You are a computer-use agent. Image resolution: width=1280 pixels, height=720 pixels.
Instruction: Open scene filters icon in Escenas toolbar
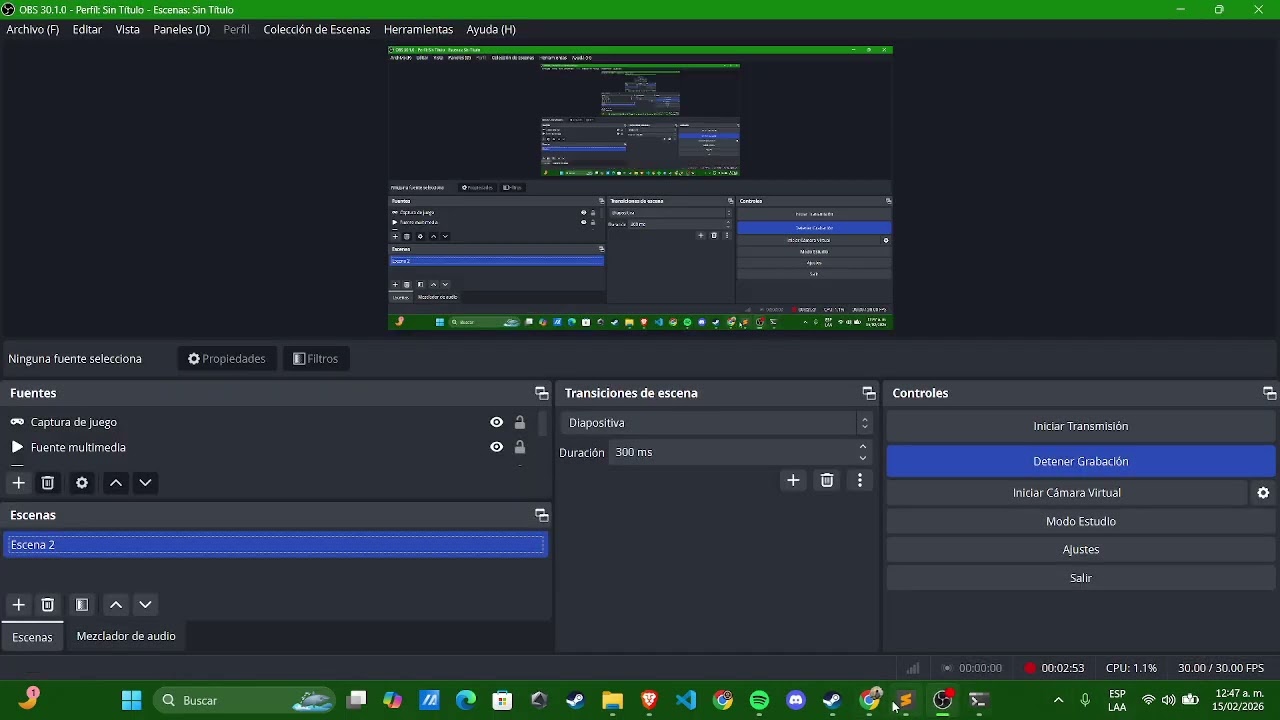(82, 605)
